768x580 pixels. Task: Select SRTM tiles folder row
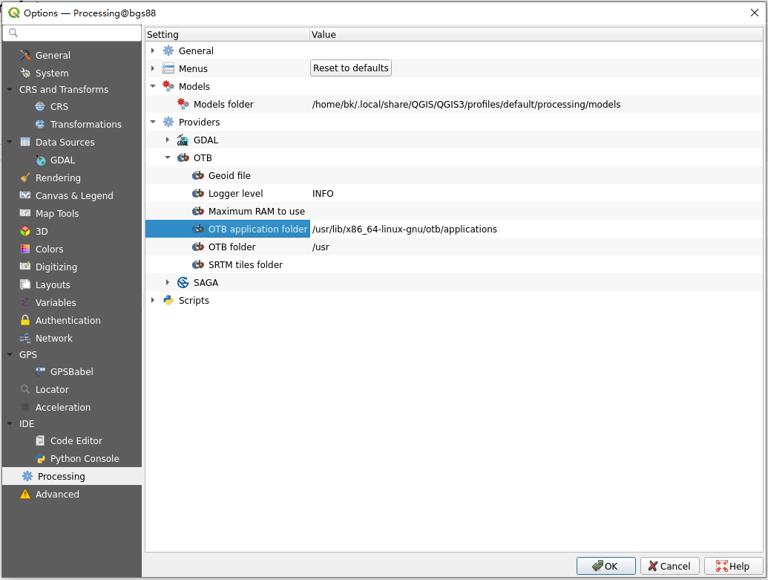pos(454,265)
